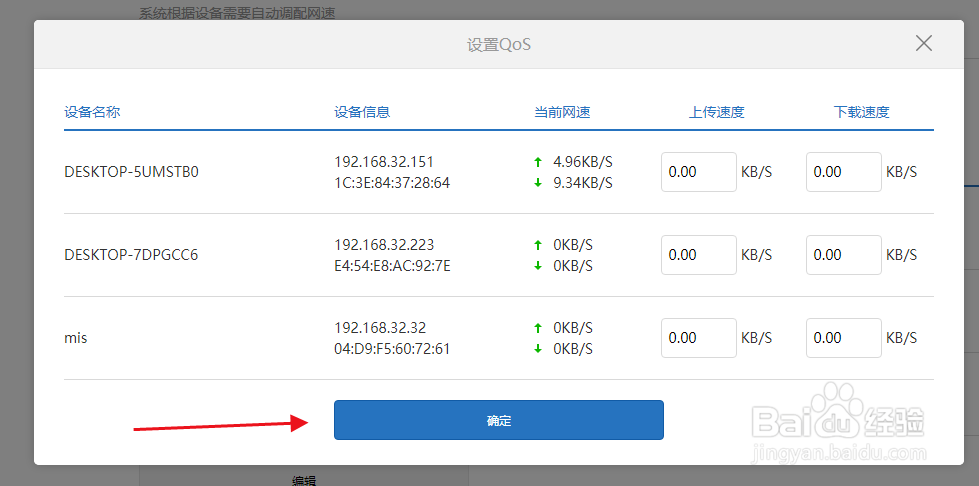Click upload arrow icon for DESKTOP-5UMSTB0
This screenshot has width=979, height=486.
[x=538, y=162]
